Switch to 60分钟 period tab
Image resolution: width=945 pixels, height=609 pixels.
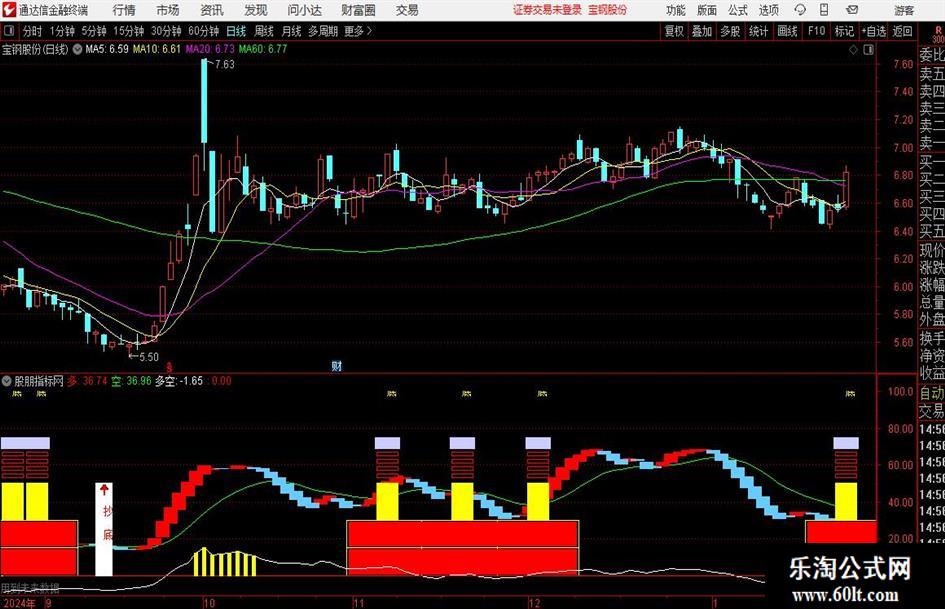point(204,31)
